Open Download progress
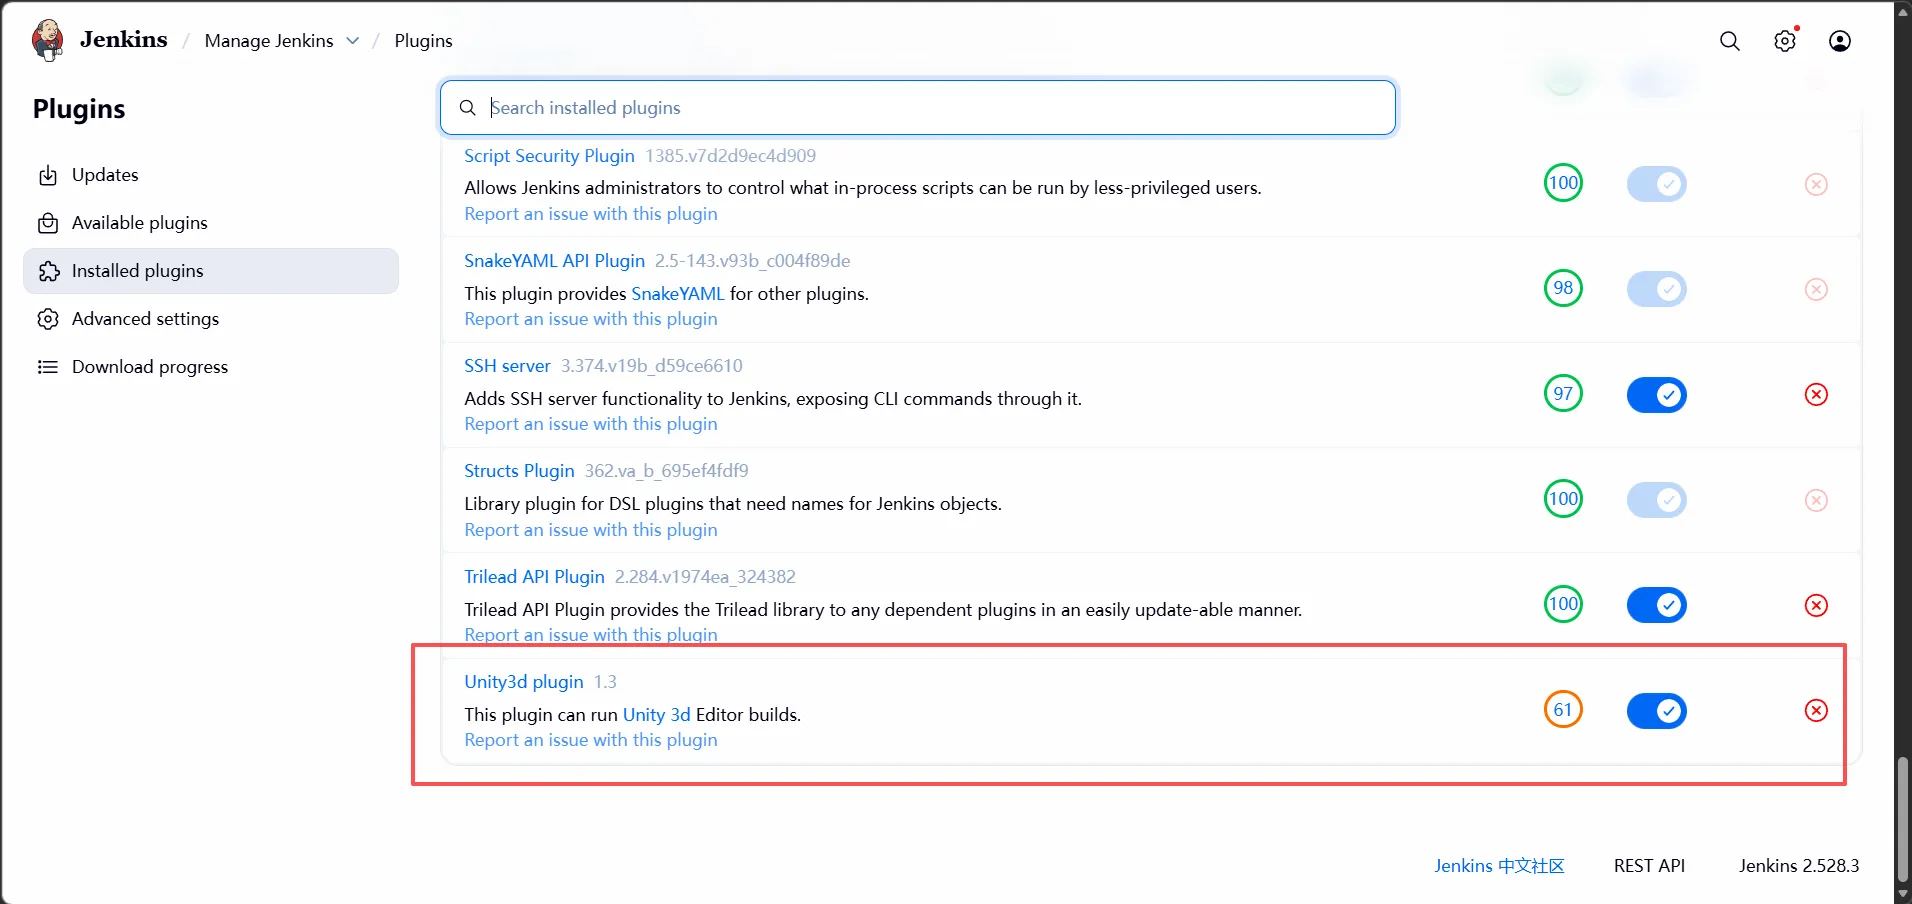1912x904 pixels. click(x=211, y=367)
